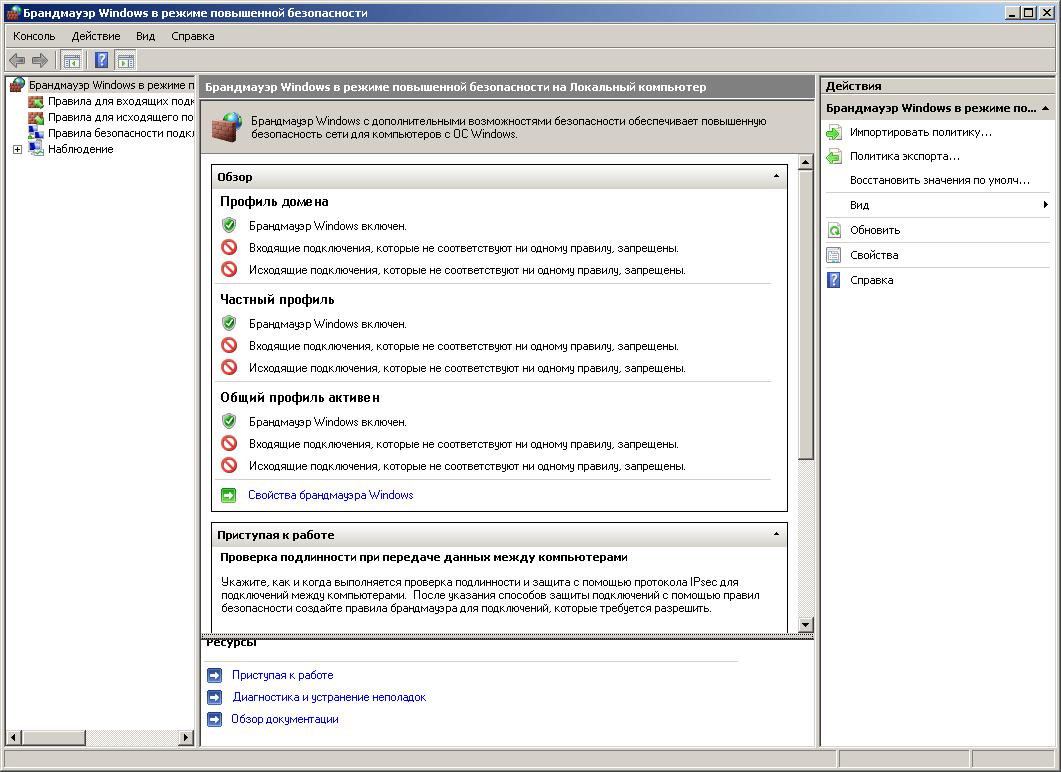Click the tree pane scroll left arrow
This screenshot has height=772, width=1061.
(14, 737)
